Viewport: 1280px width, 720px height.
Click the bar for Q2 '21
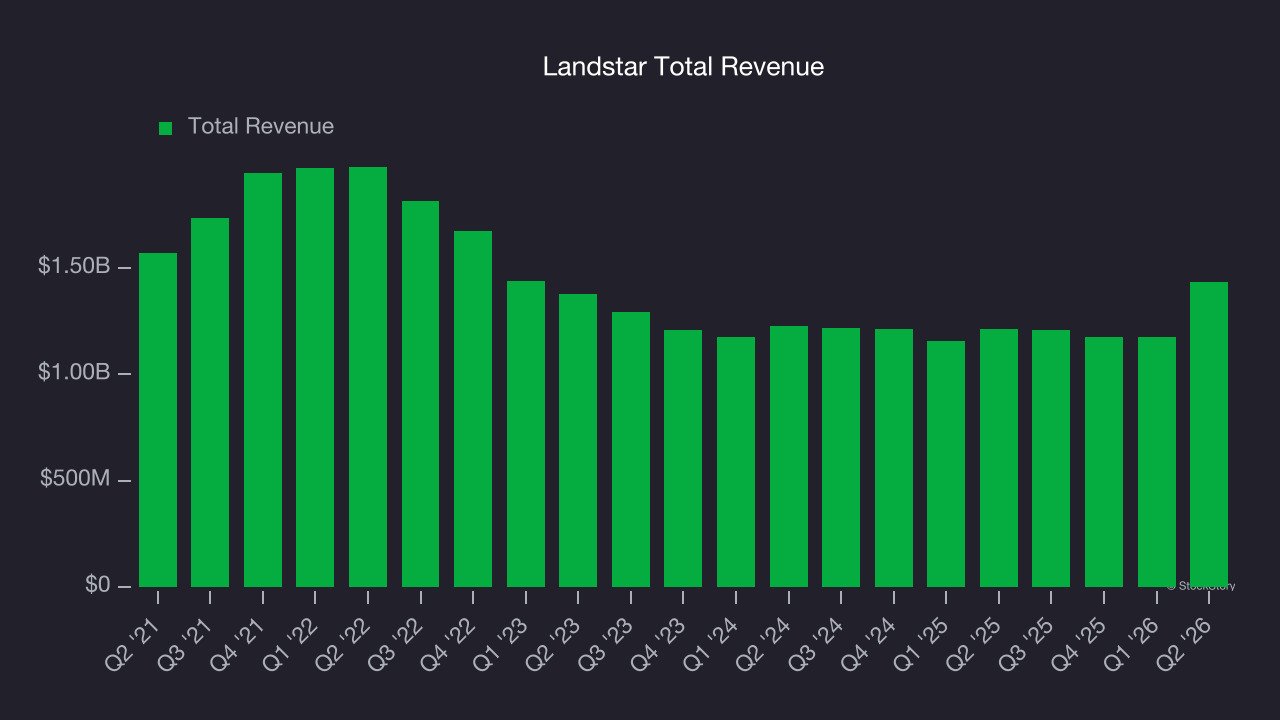pos(158,420)
